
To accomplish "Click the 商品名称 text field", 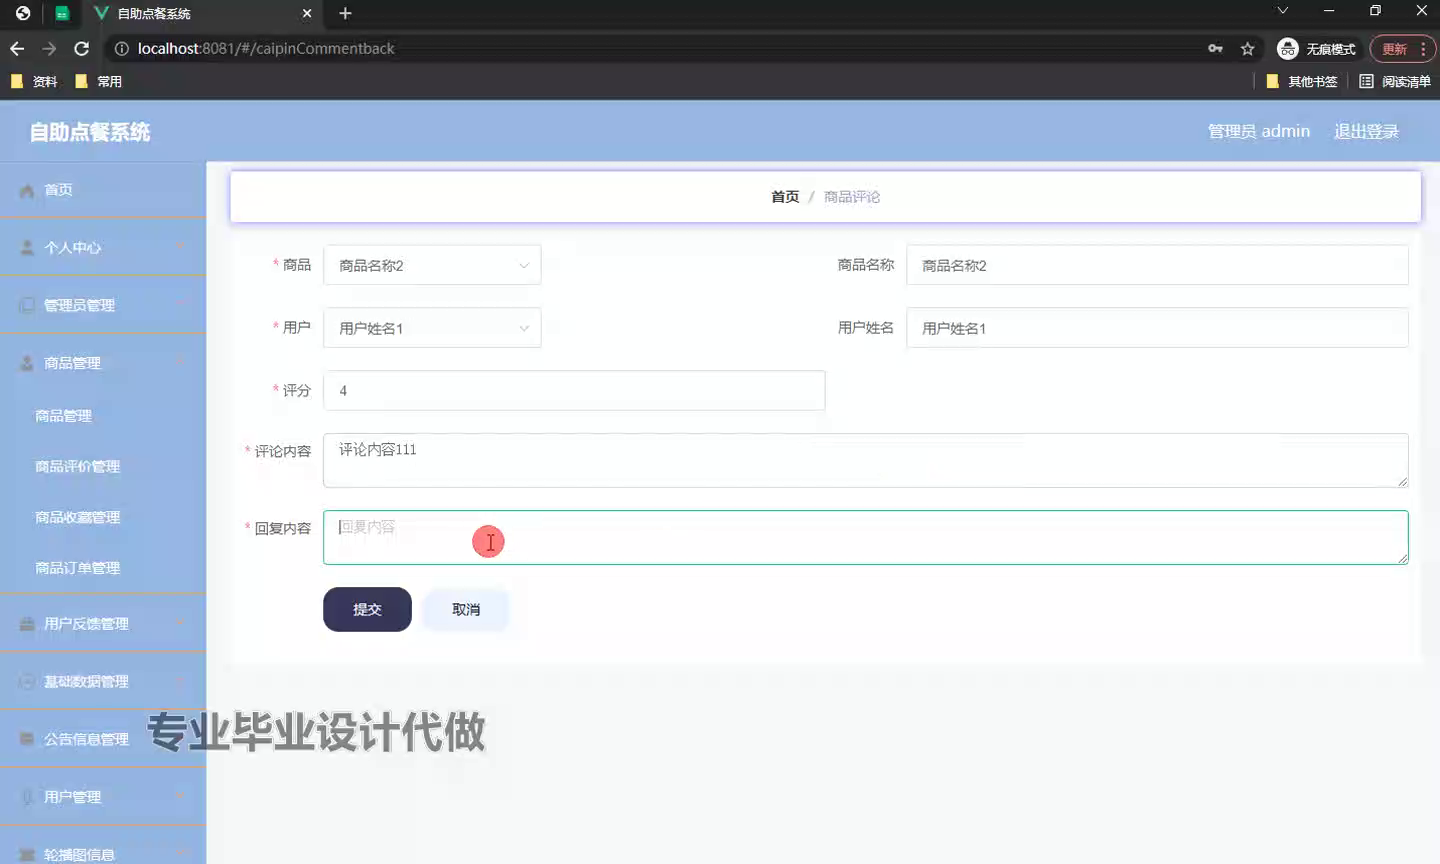I will click(x=1157, y=265).
